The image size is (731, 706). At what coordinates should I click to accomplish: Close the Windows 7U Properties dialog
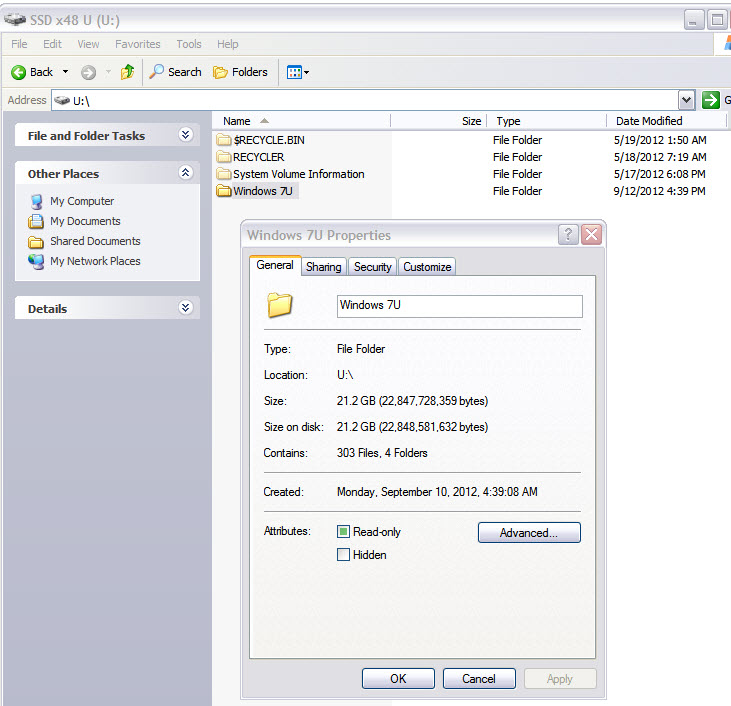point(592,234)
